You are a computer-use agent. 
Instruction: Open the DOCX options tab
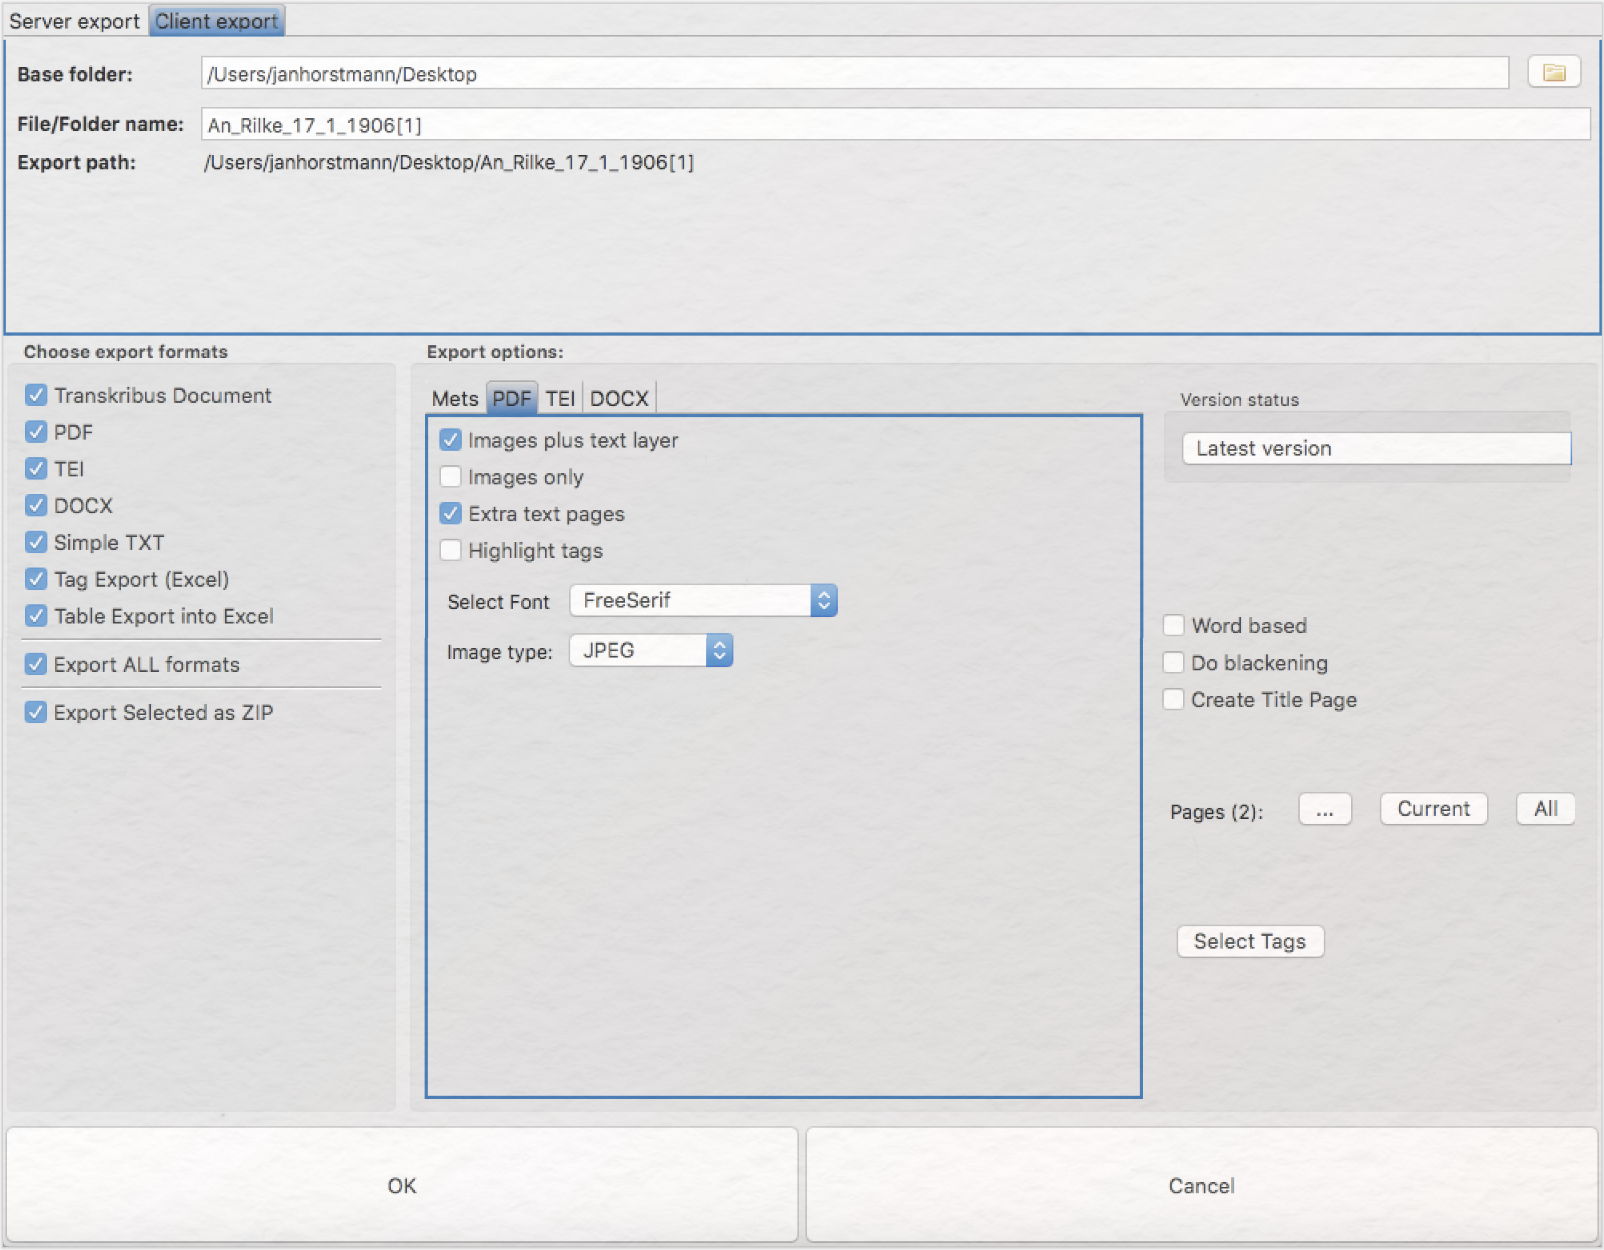click(x=619, y=398)
